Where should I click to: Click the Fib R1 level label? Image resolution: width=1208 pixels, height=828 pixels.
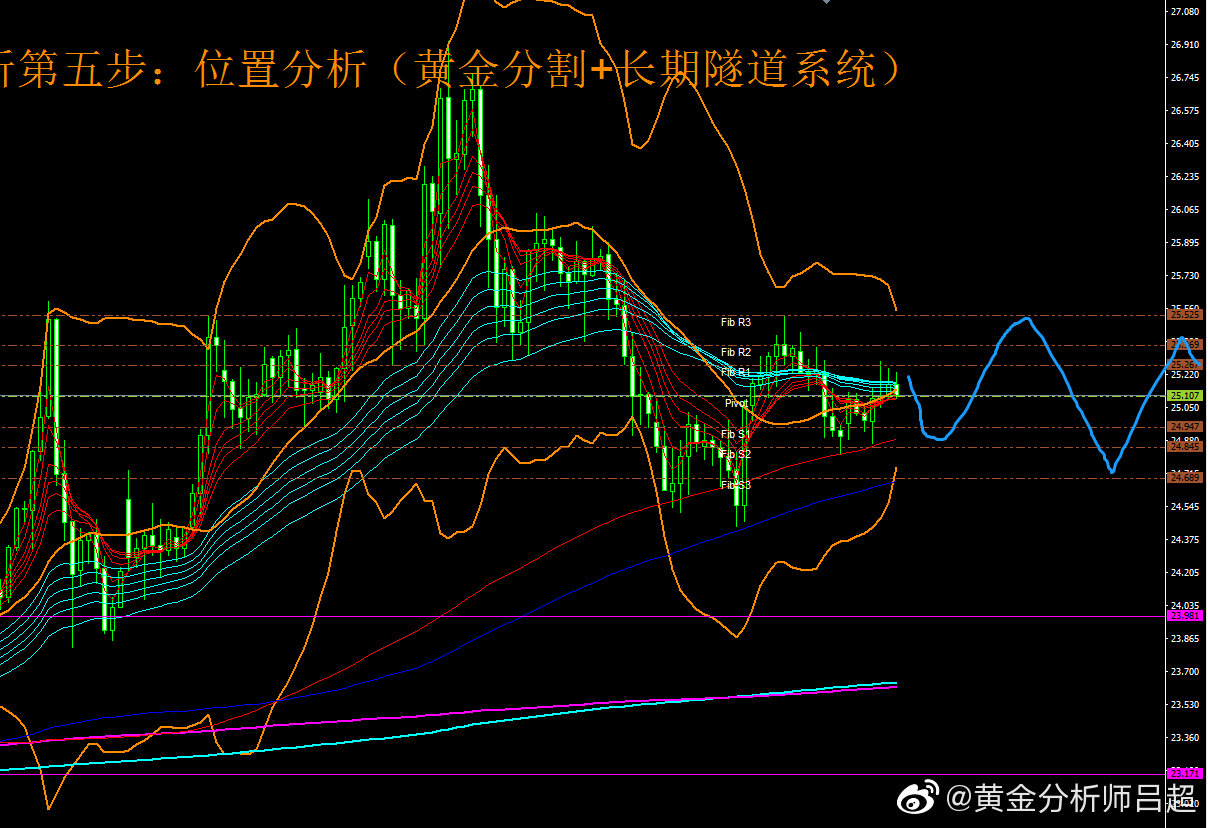click(735, 372)
